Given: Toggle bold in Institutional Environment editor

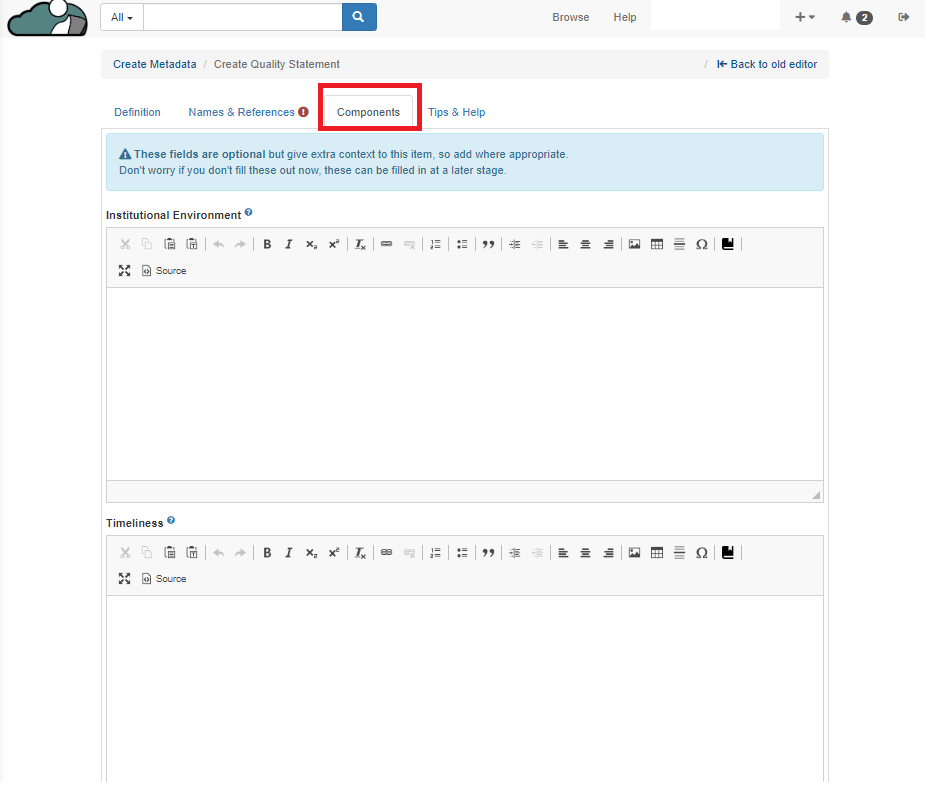Looking at the screenshot, I should [267, 244].
